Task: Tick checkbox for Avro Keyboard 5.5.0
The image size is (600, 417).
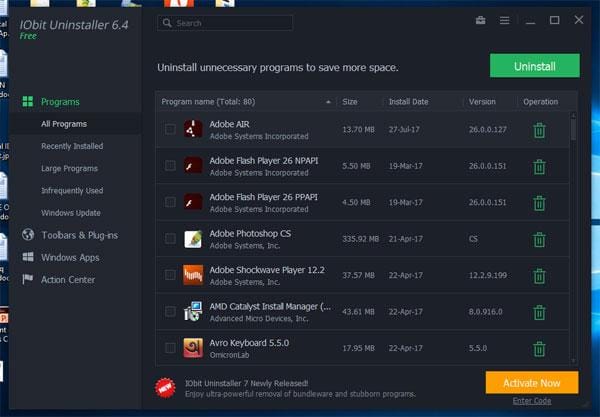Action: [170, 348]
